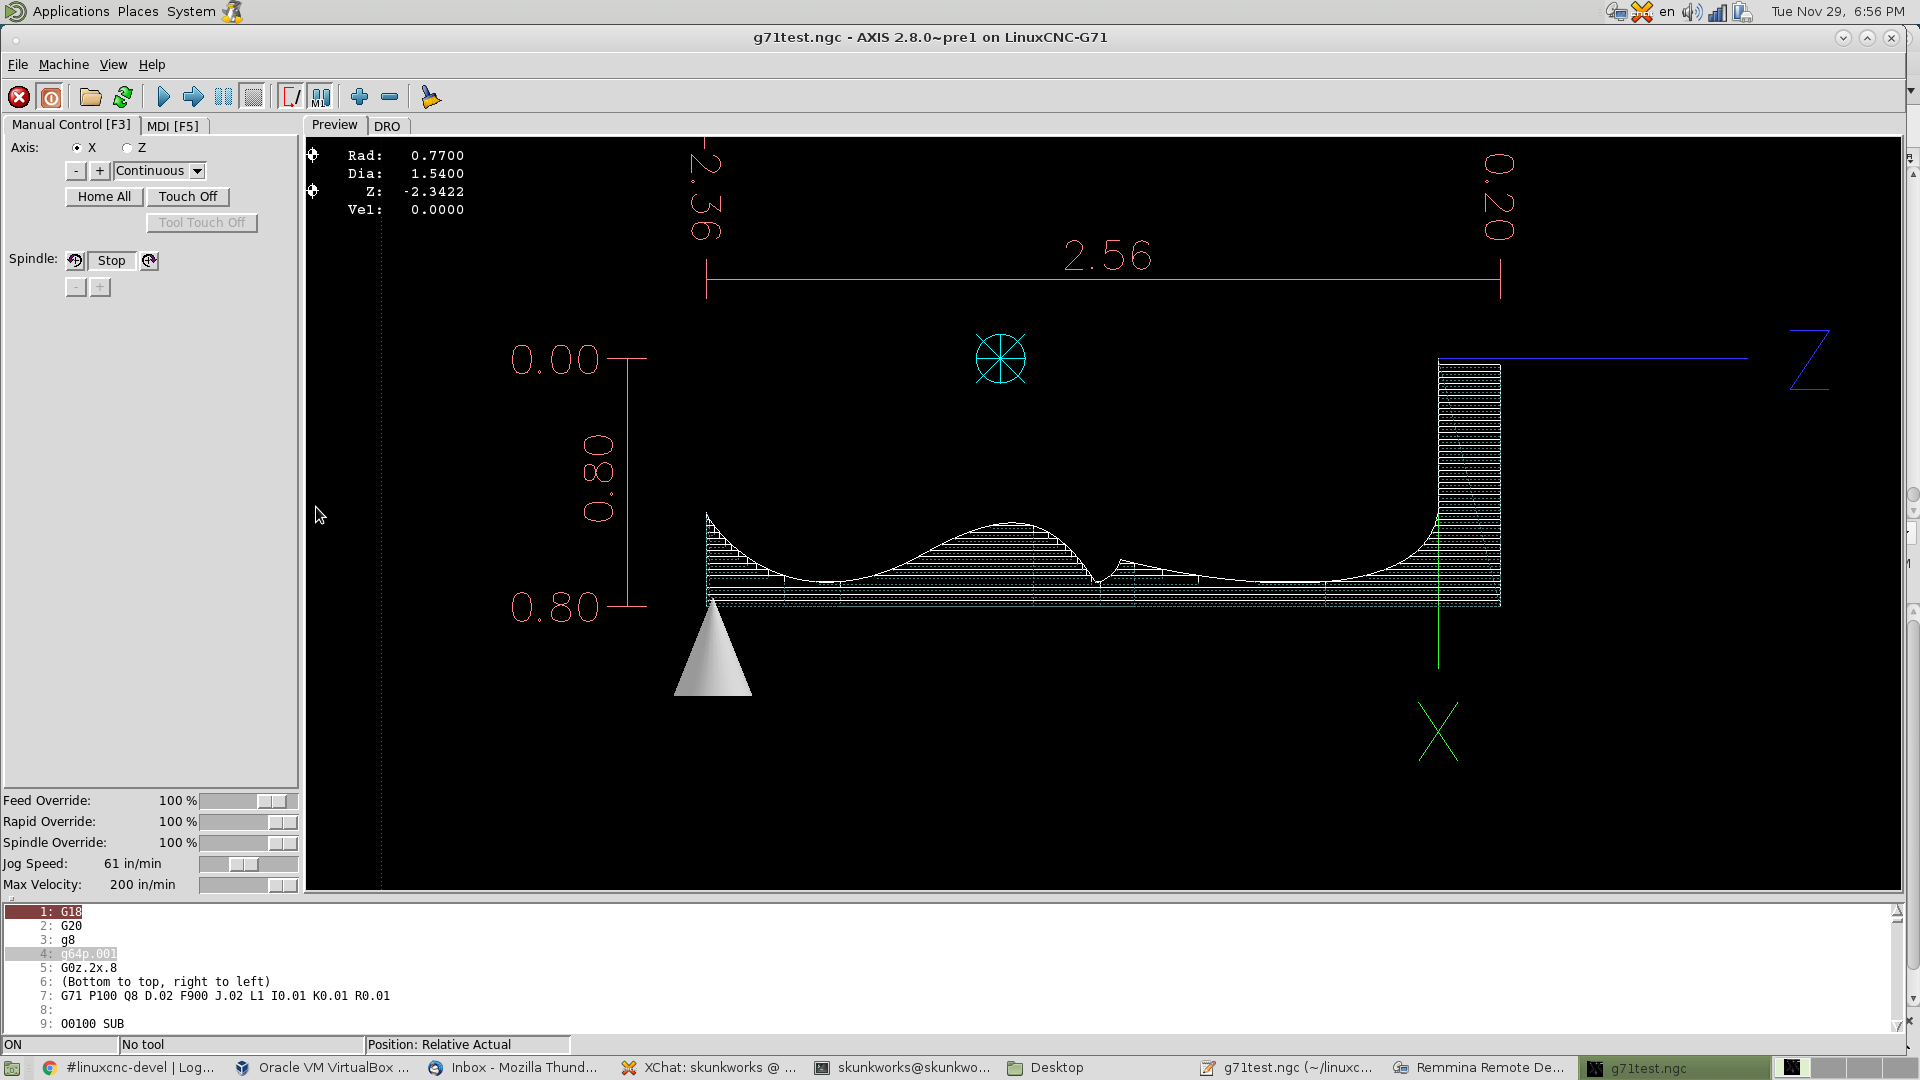1920x1080 pixels.
Task: Open the clock showing Tue Nov 29
Action: pos(1838,12)
